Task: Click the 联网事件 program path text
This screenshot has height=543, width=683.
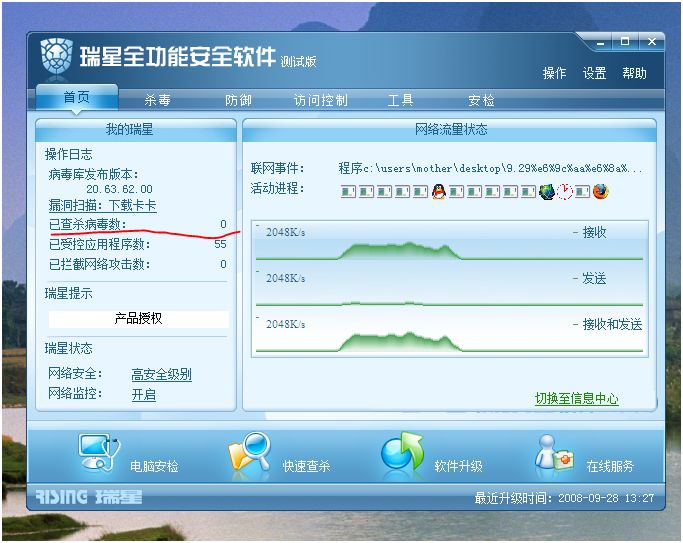Action: (490, 168)
